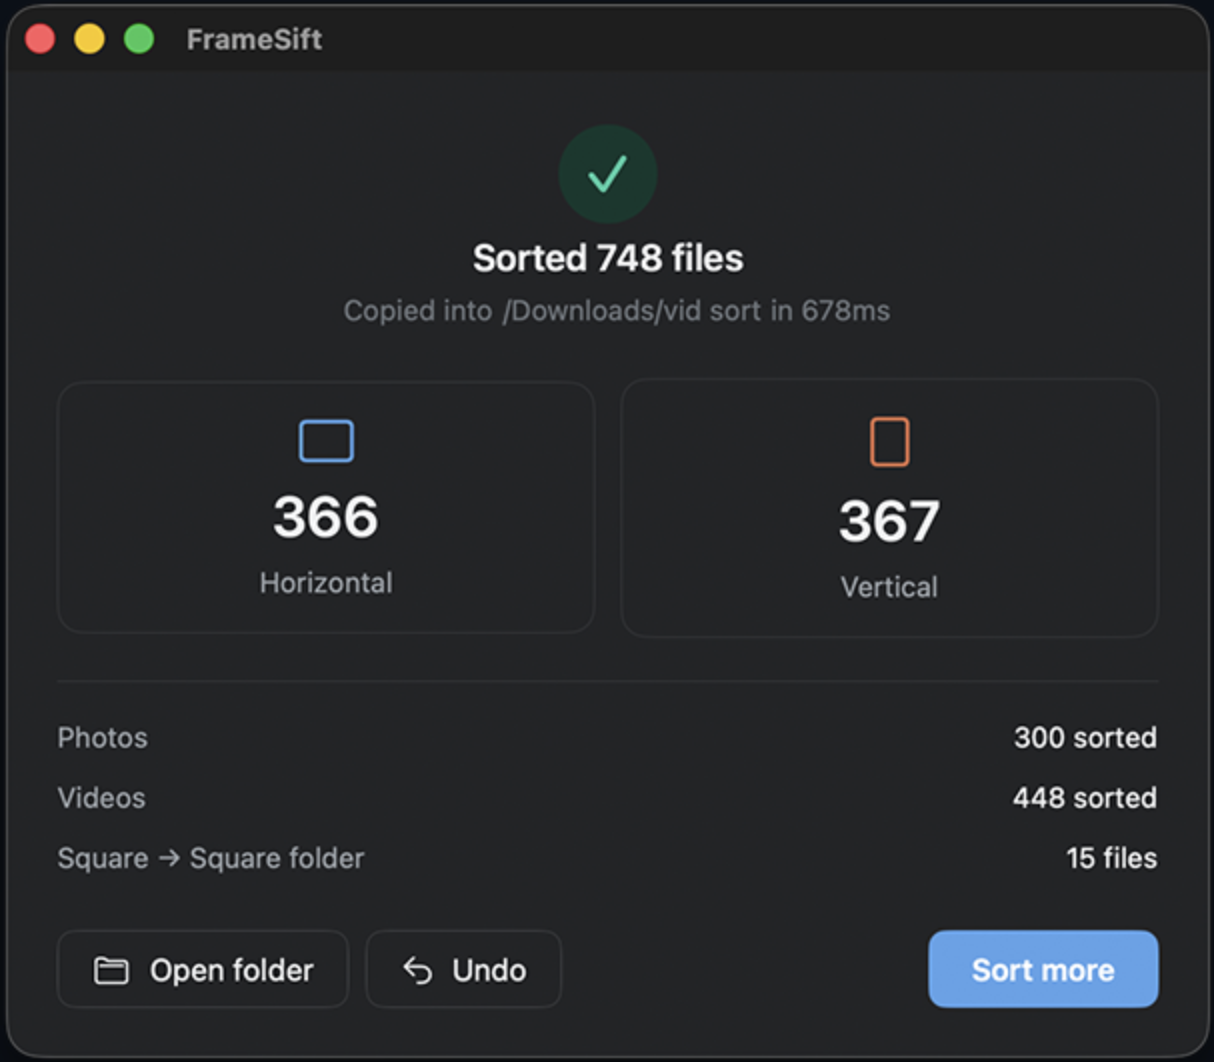This screenshot has height=1062, width=1214.
Task: Select the 366 Horizontal card
Action: [326, 507]
